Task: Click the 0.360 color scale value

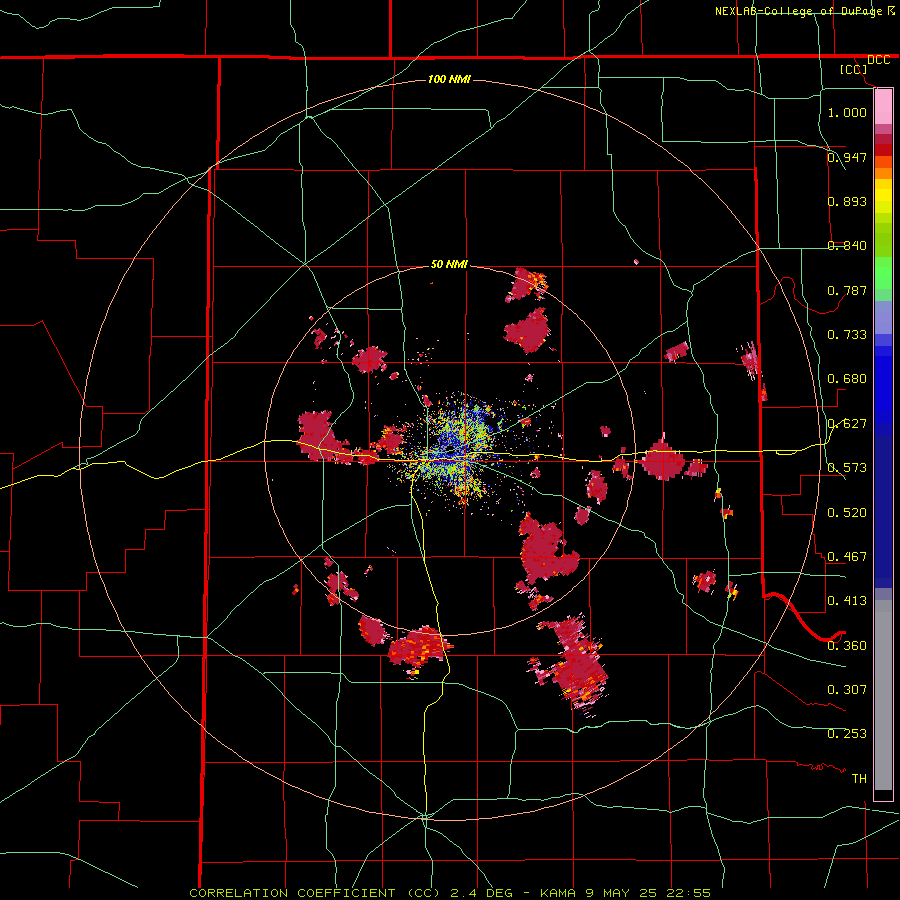Action: [x=847, y=646]
